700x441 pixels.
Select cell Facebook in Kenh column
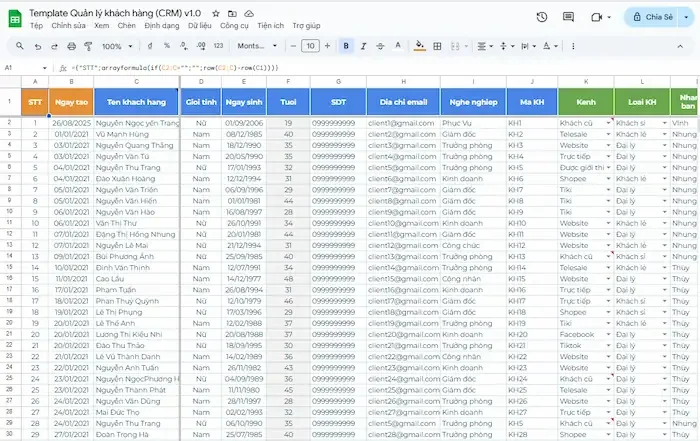[586, 334]
